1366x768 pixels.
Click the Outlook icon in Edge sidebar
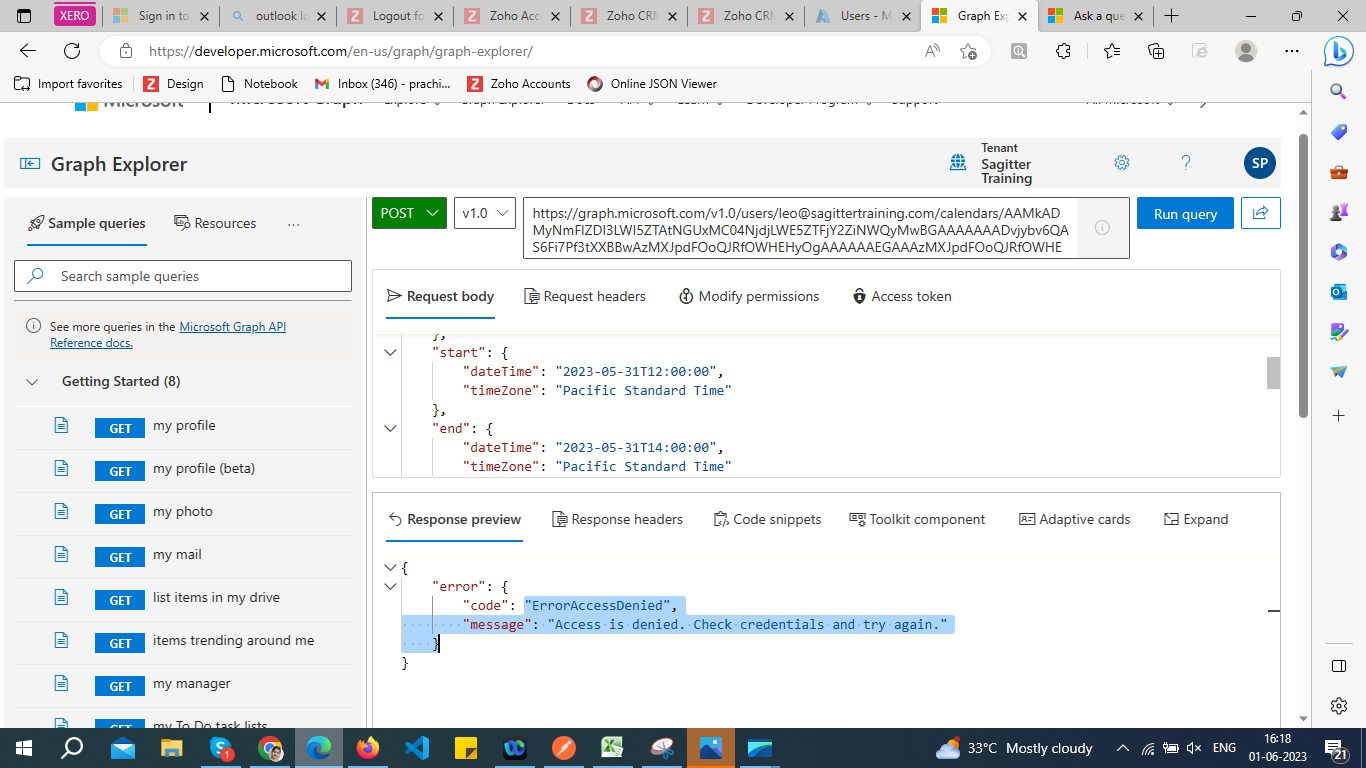pyautogui.click(x=1338, y=291)
